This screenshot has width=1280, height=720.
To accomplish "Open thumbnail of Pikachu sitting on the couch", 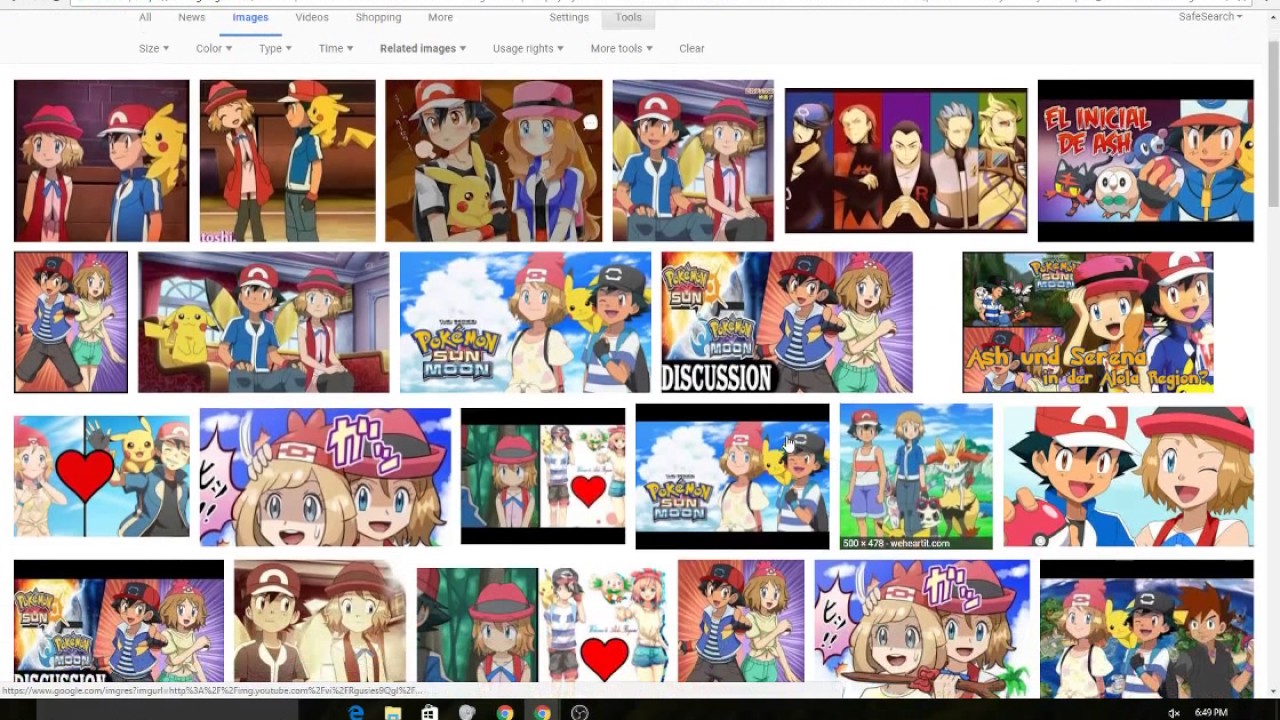I will pos(264,322).
